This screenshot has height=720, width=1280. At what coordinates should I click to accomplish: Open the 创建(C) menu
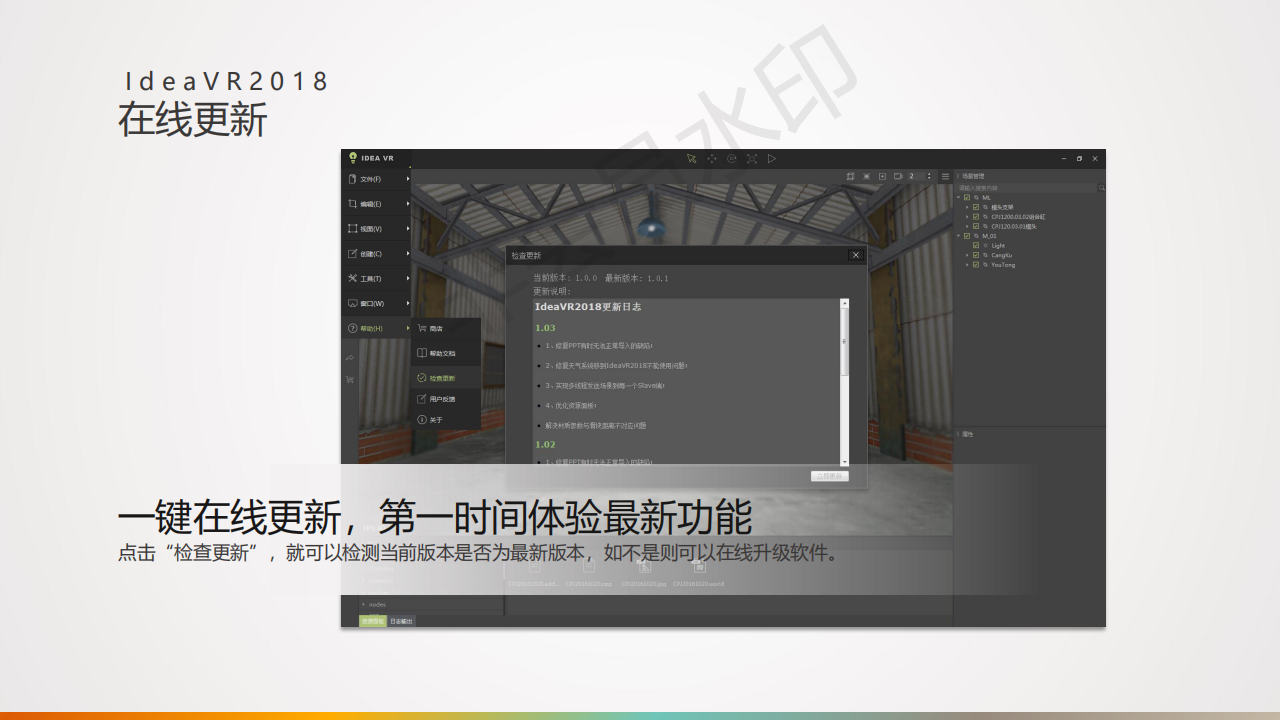pos(377,254)
